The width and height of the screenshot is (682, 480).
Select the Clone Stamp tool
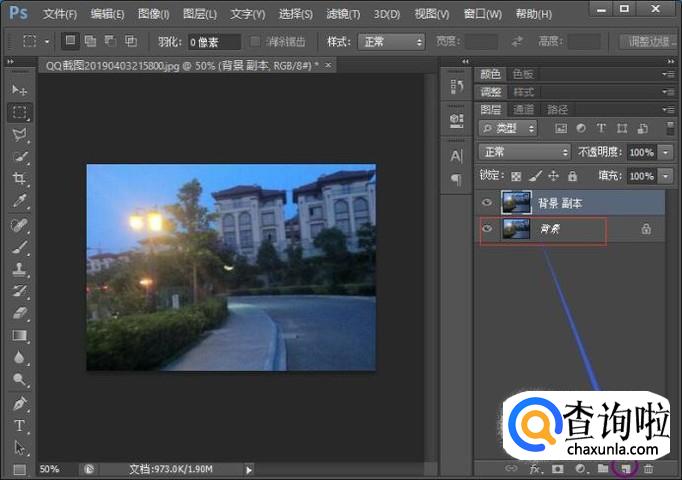click(19, 269)
